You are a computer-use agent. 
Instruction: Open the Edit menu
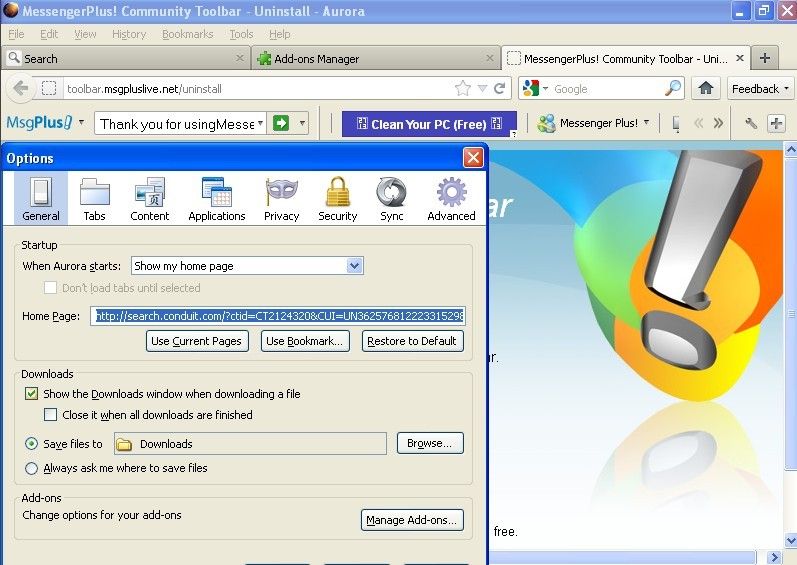49,34
